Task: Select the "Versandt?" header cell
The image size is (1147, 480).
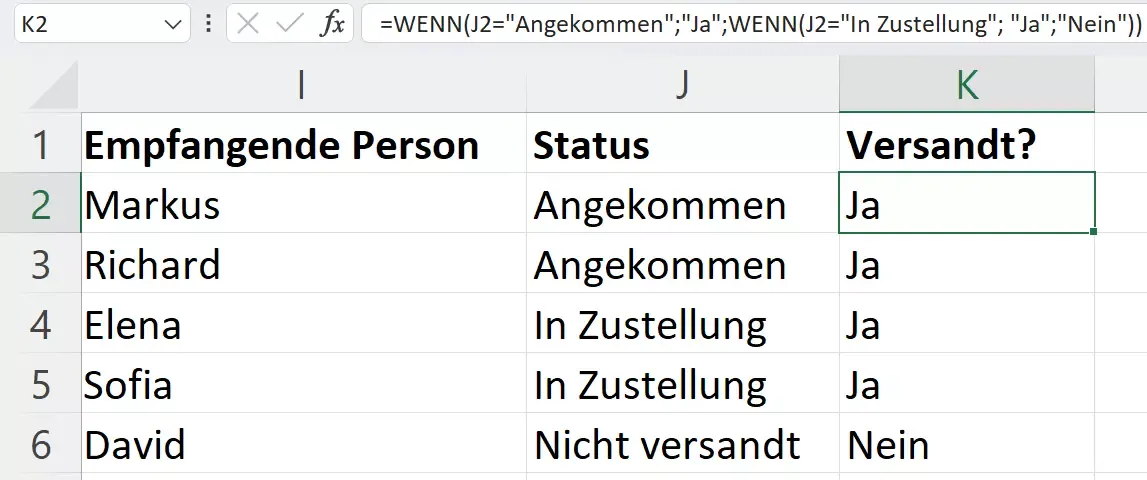Action: tap(966, 146)
